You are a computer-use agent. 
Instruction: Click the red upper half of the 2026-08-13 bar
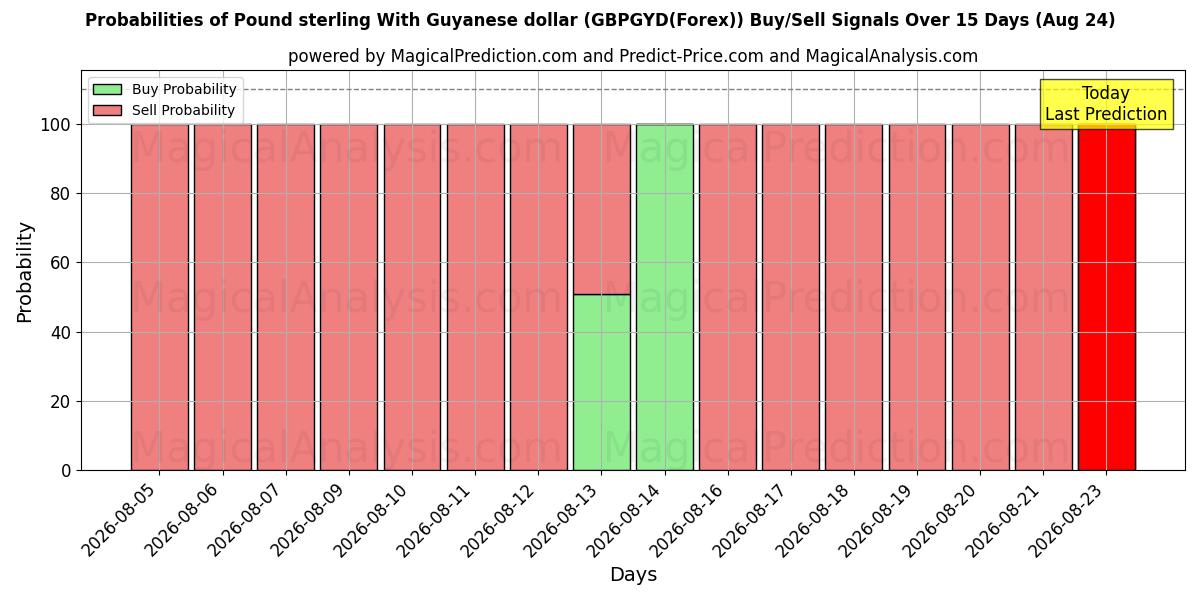pos(601,209)
